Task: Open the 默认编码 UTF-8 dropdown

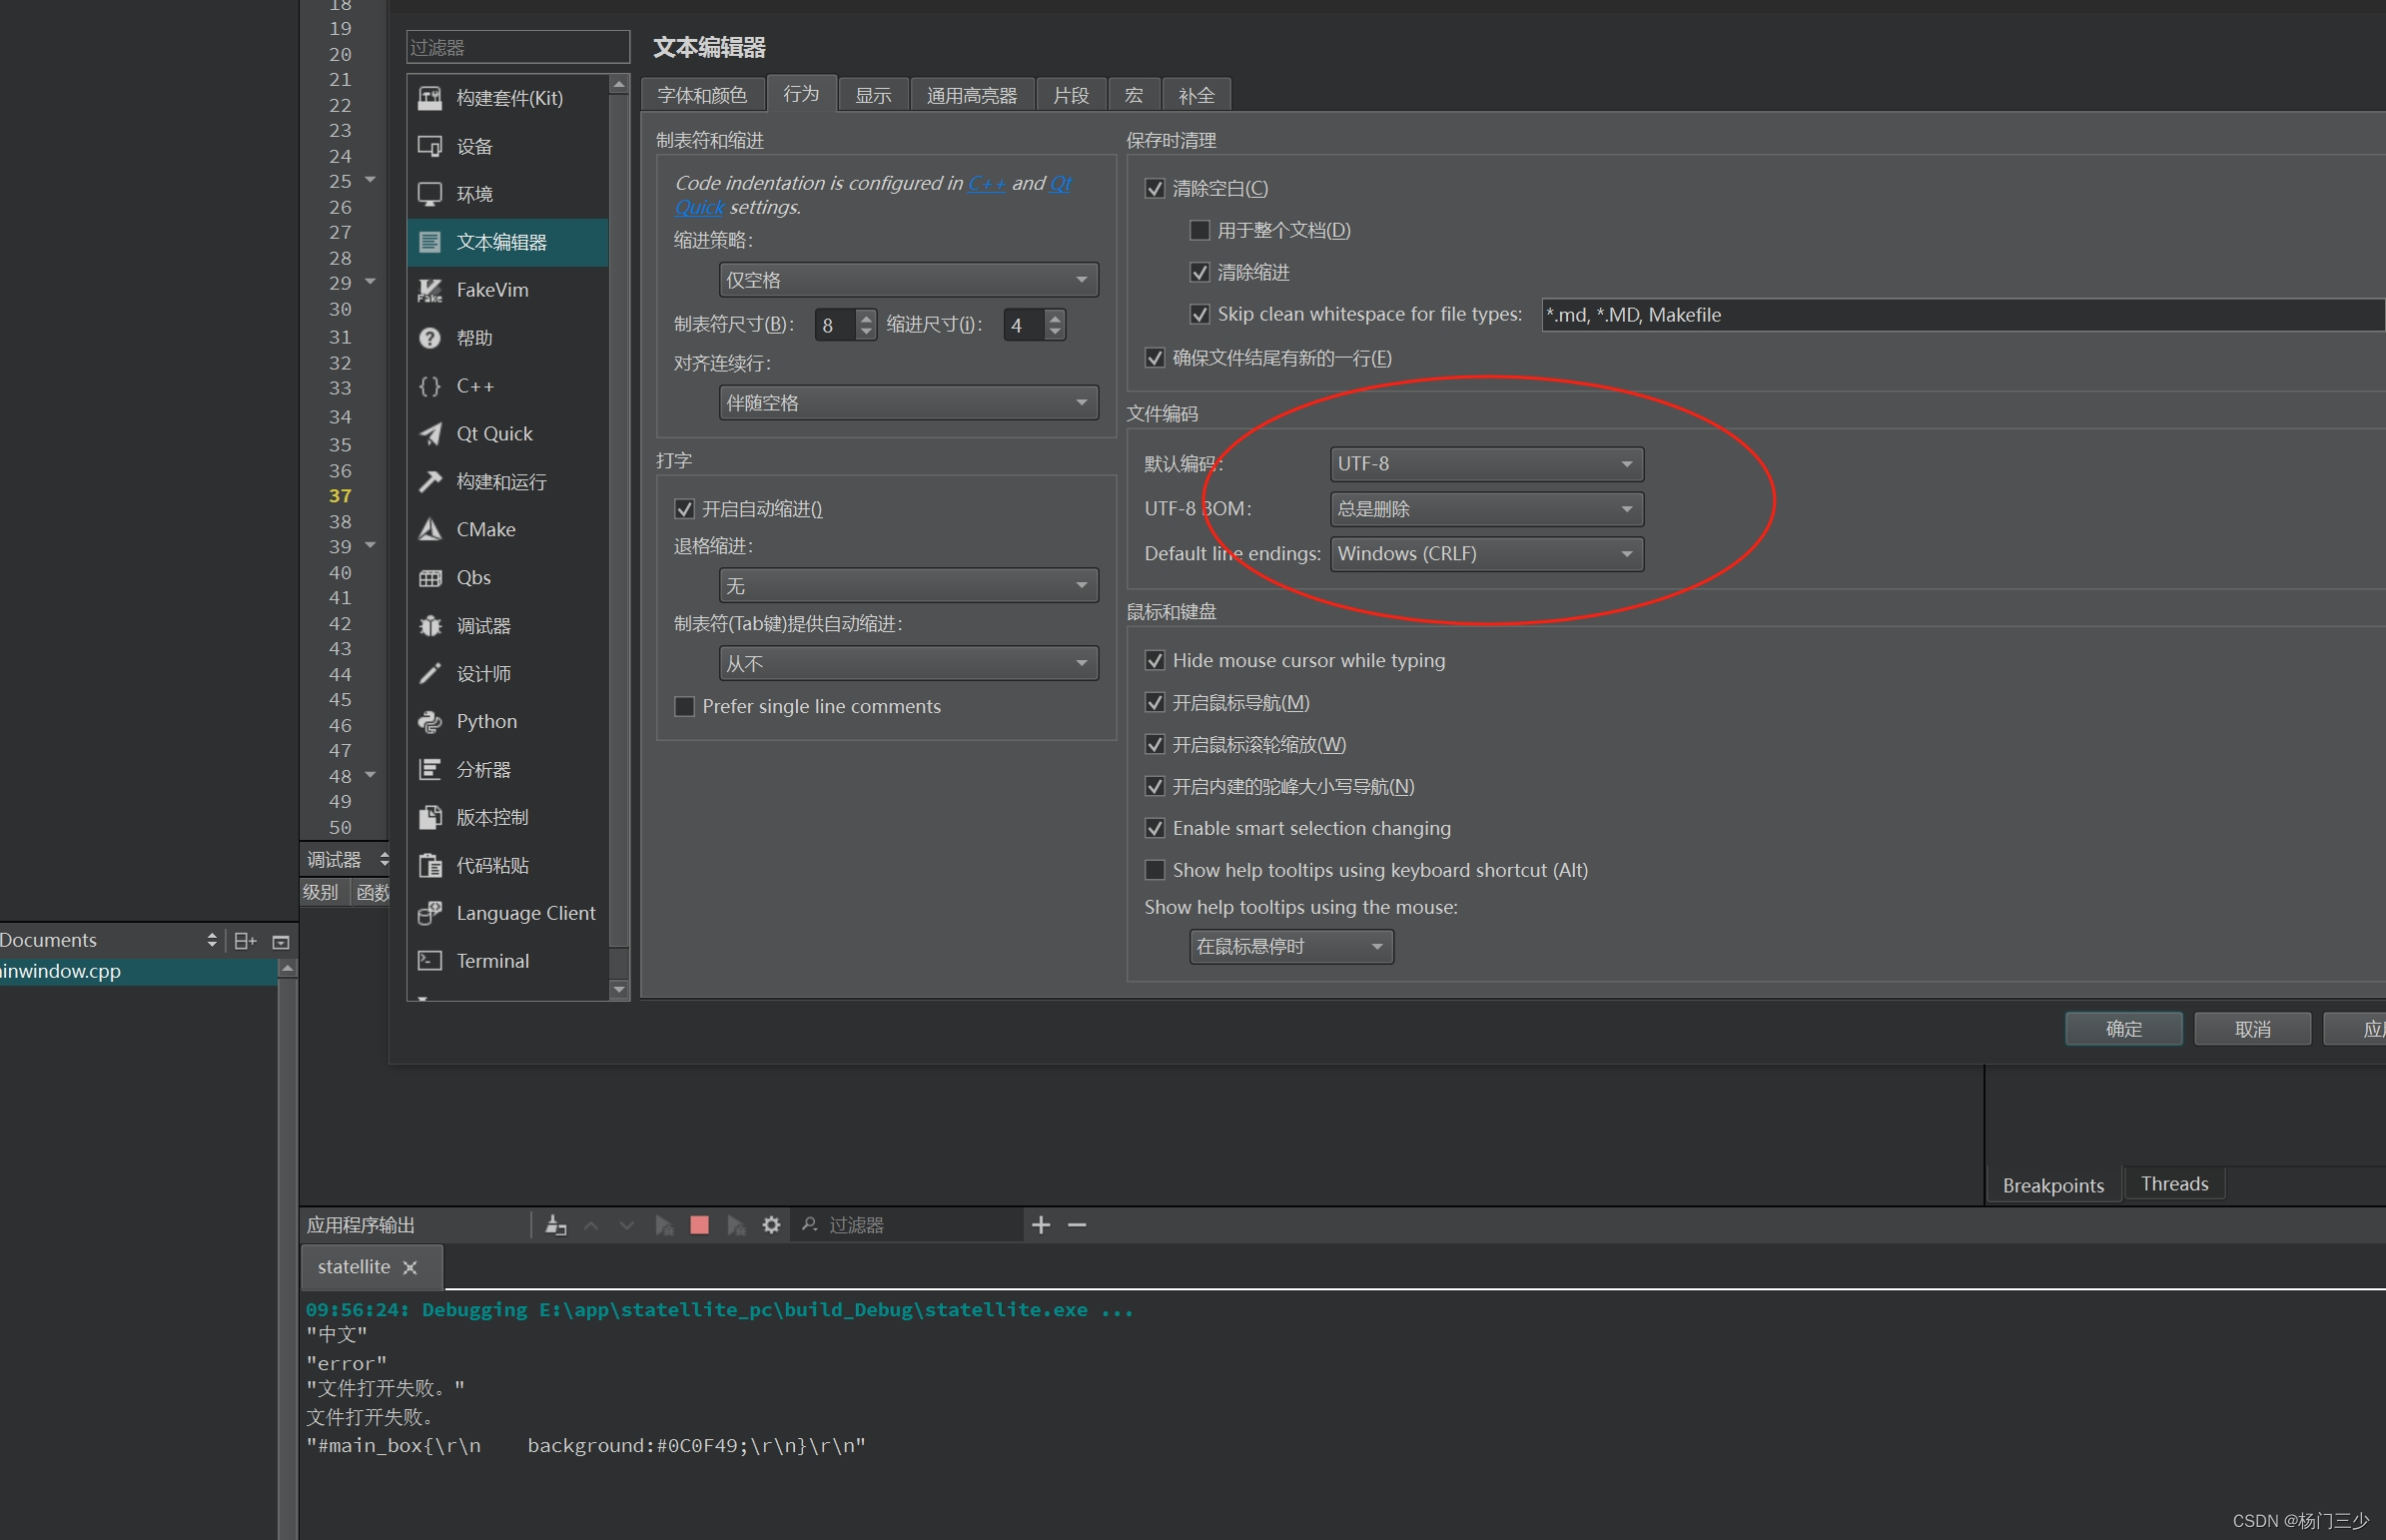Action: click(x=1486, y=463)
